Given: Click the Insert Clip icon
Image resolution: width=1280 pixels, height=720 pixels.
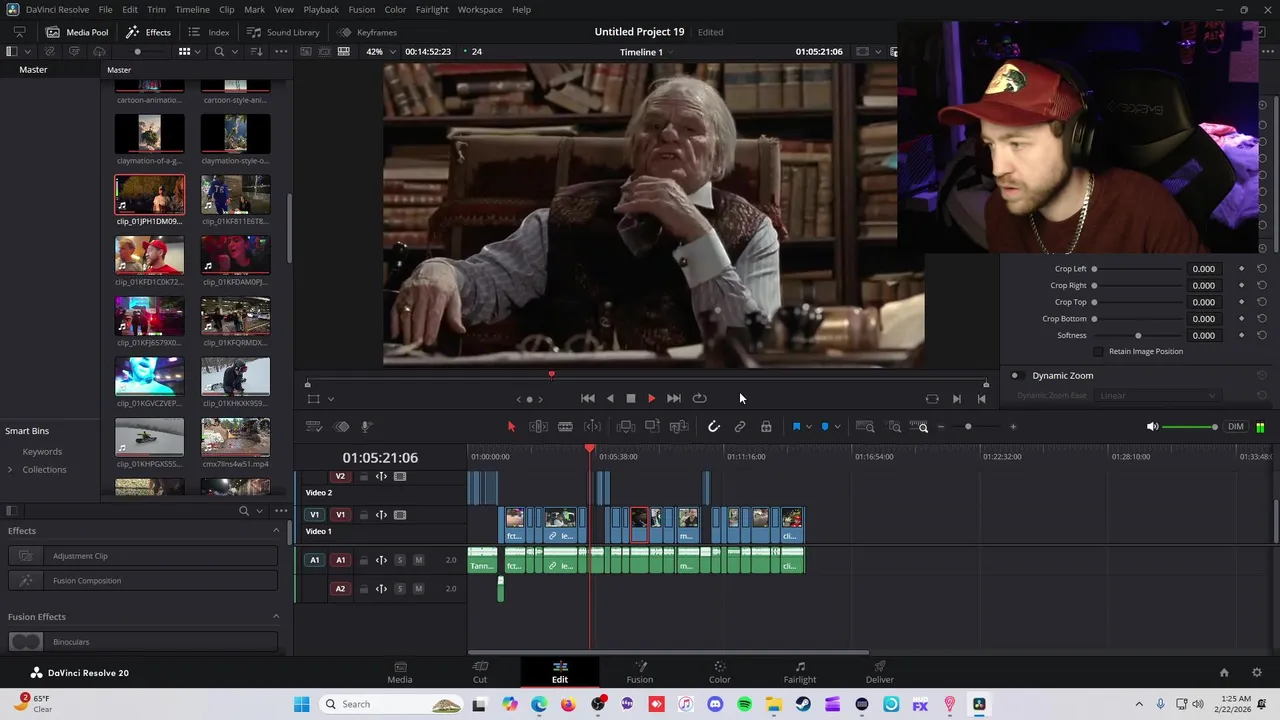Looking at the screenshot, I should [626, 427].
